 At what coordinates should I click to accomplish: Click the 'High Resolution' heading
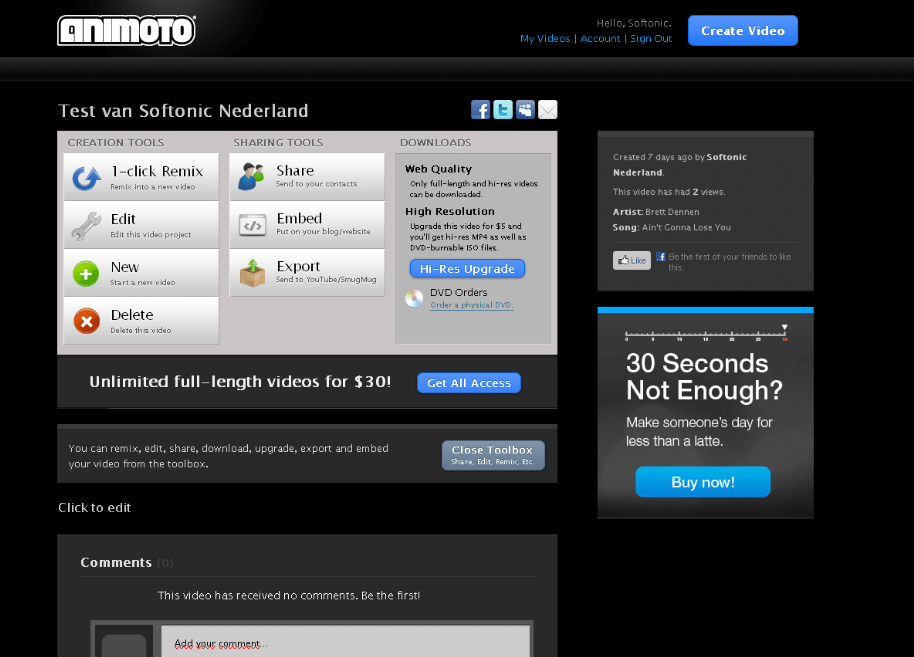pos(450,212)
